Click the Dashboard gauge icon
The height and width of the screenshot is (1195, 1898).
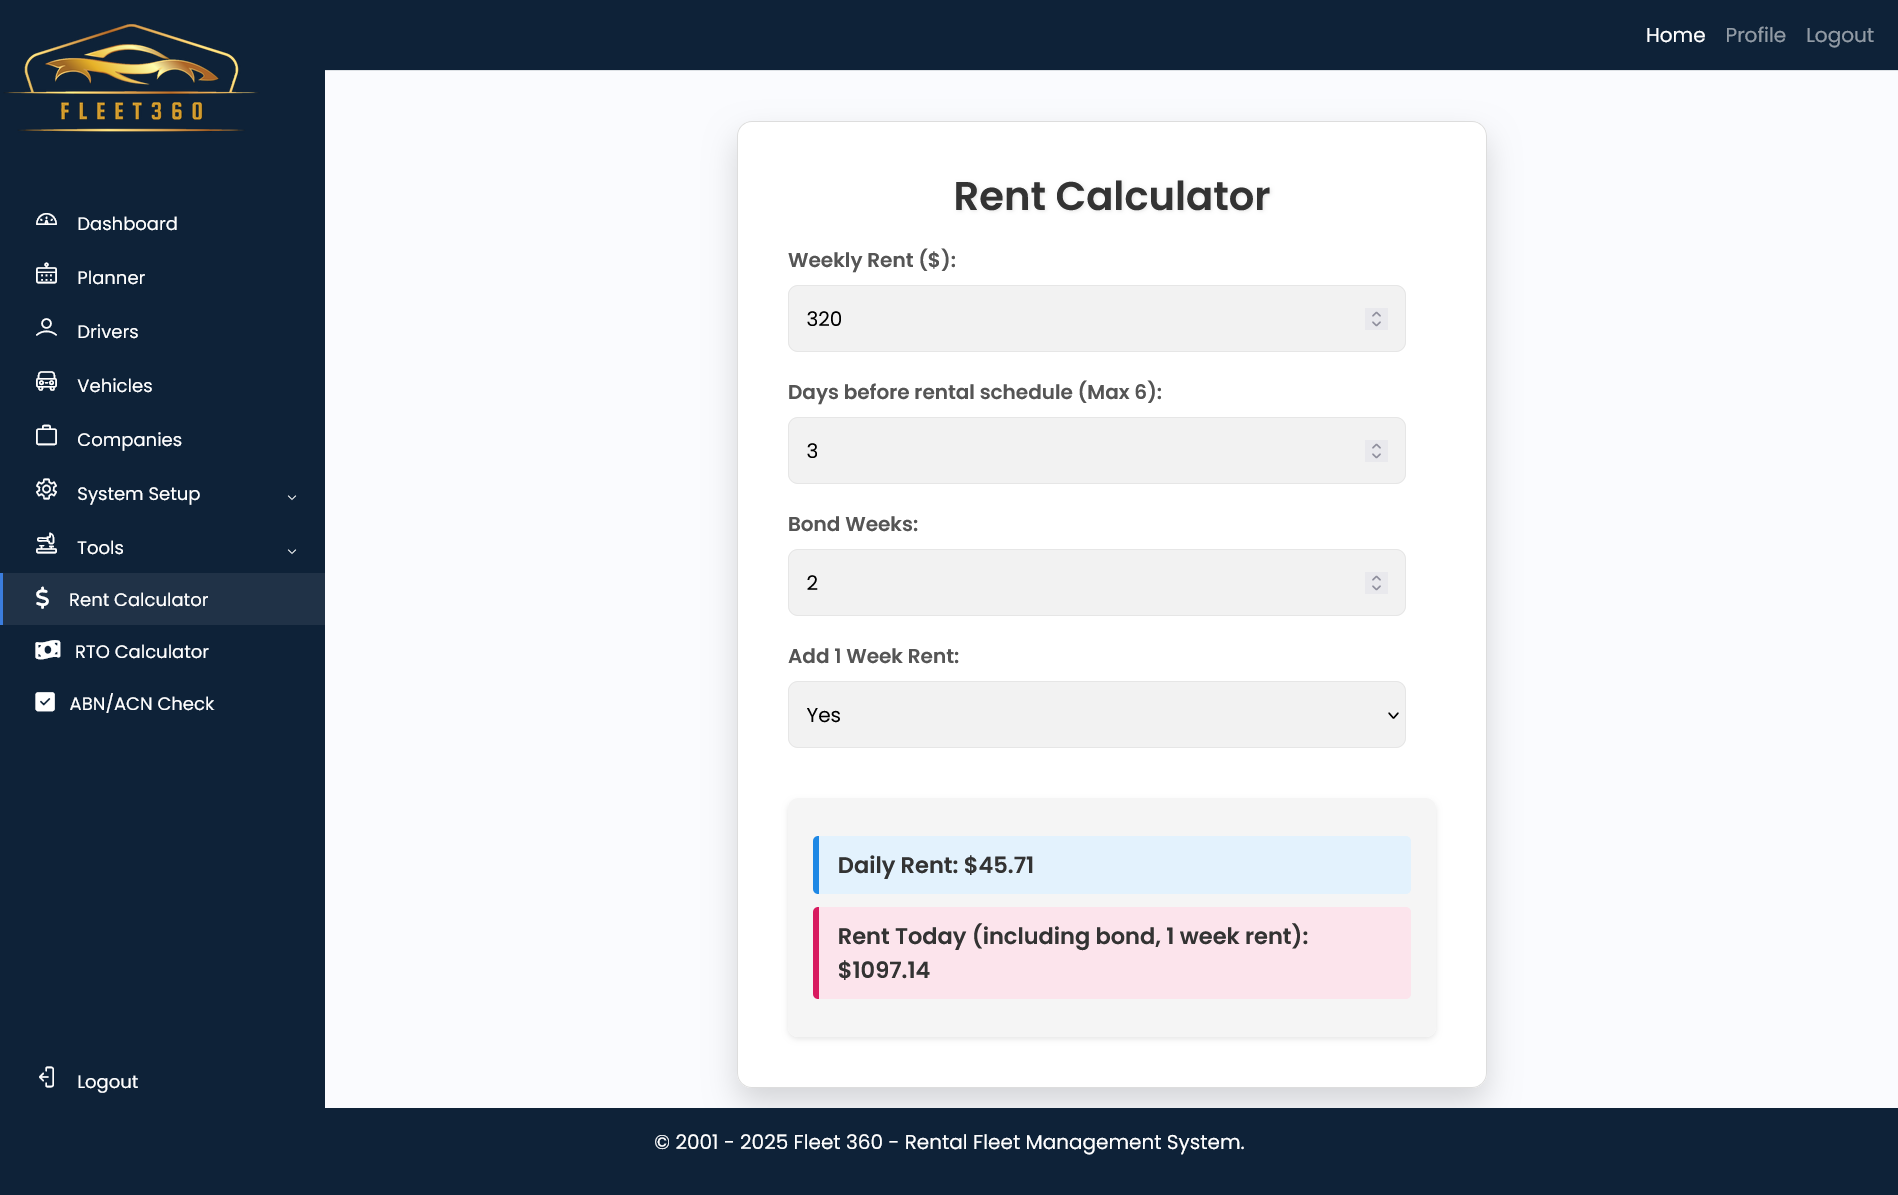[x=46, y=221]
